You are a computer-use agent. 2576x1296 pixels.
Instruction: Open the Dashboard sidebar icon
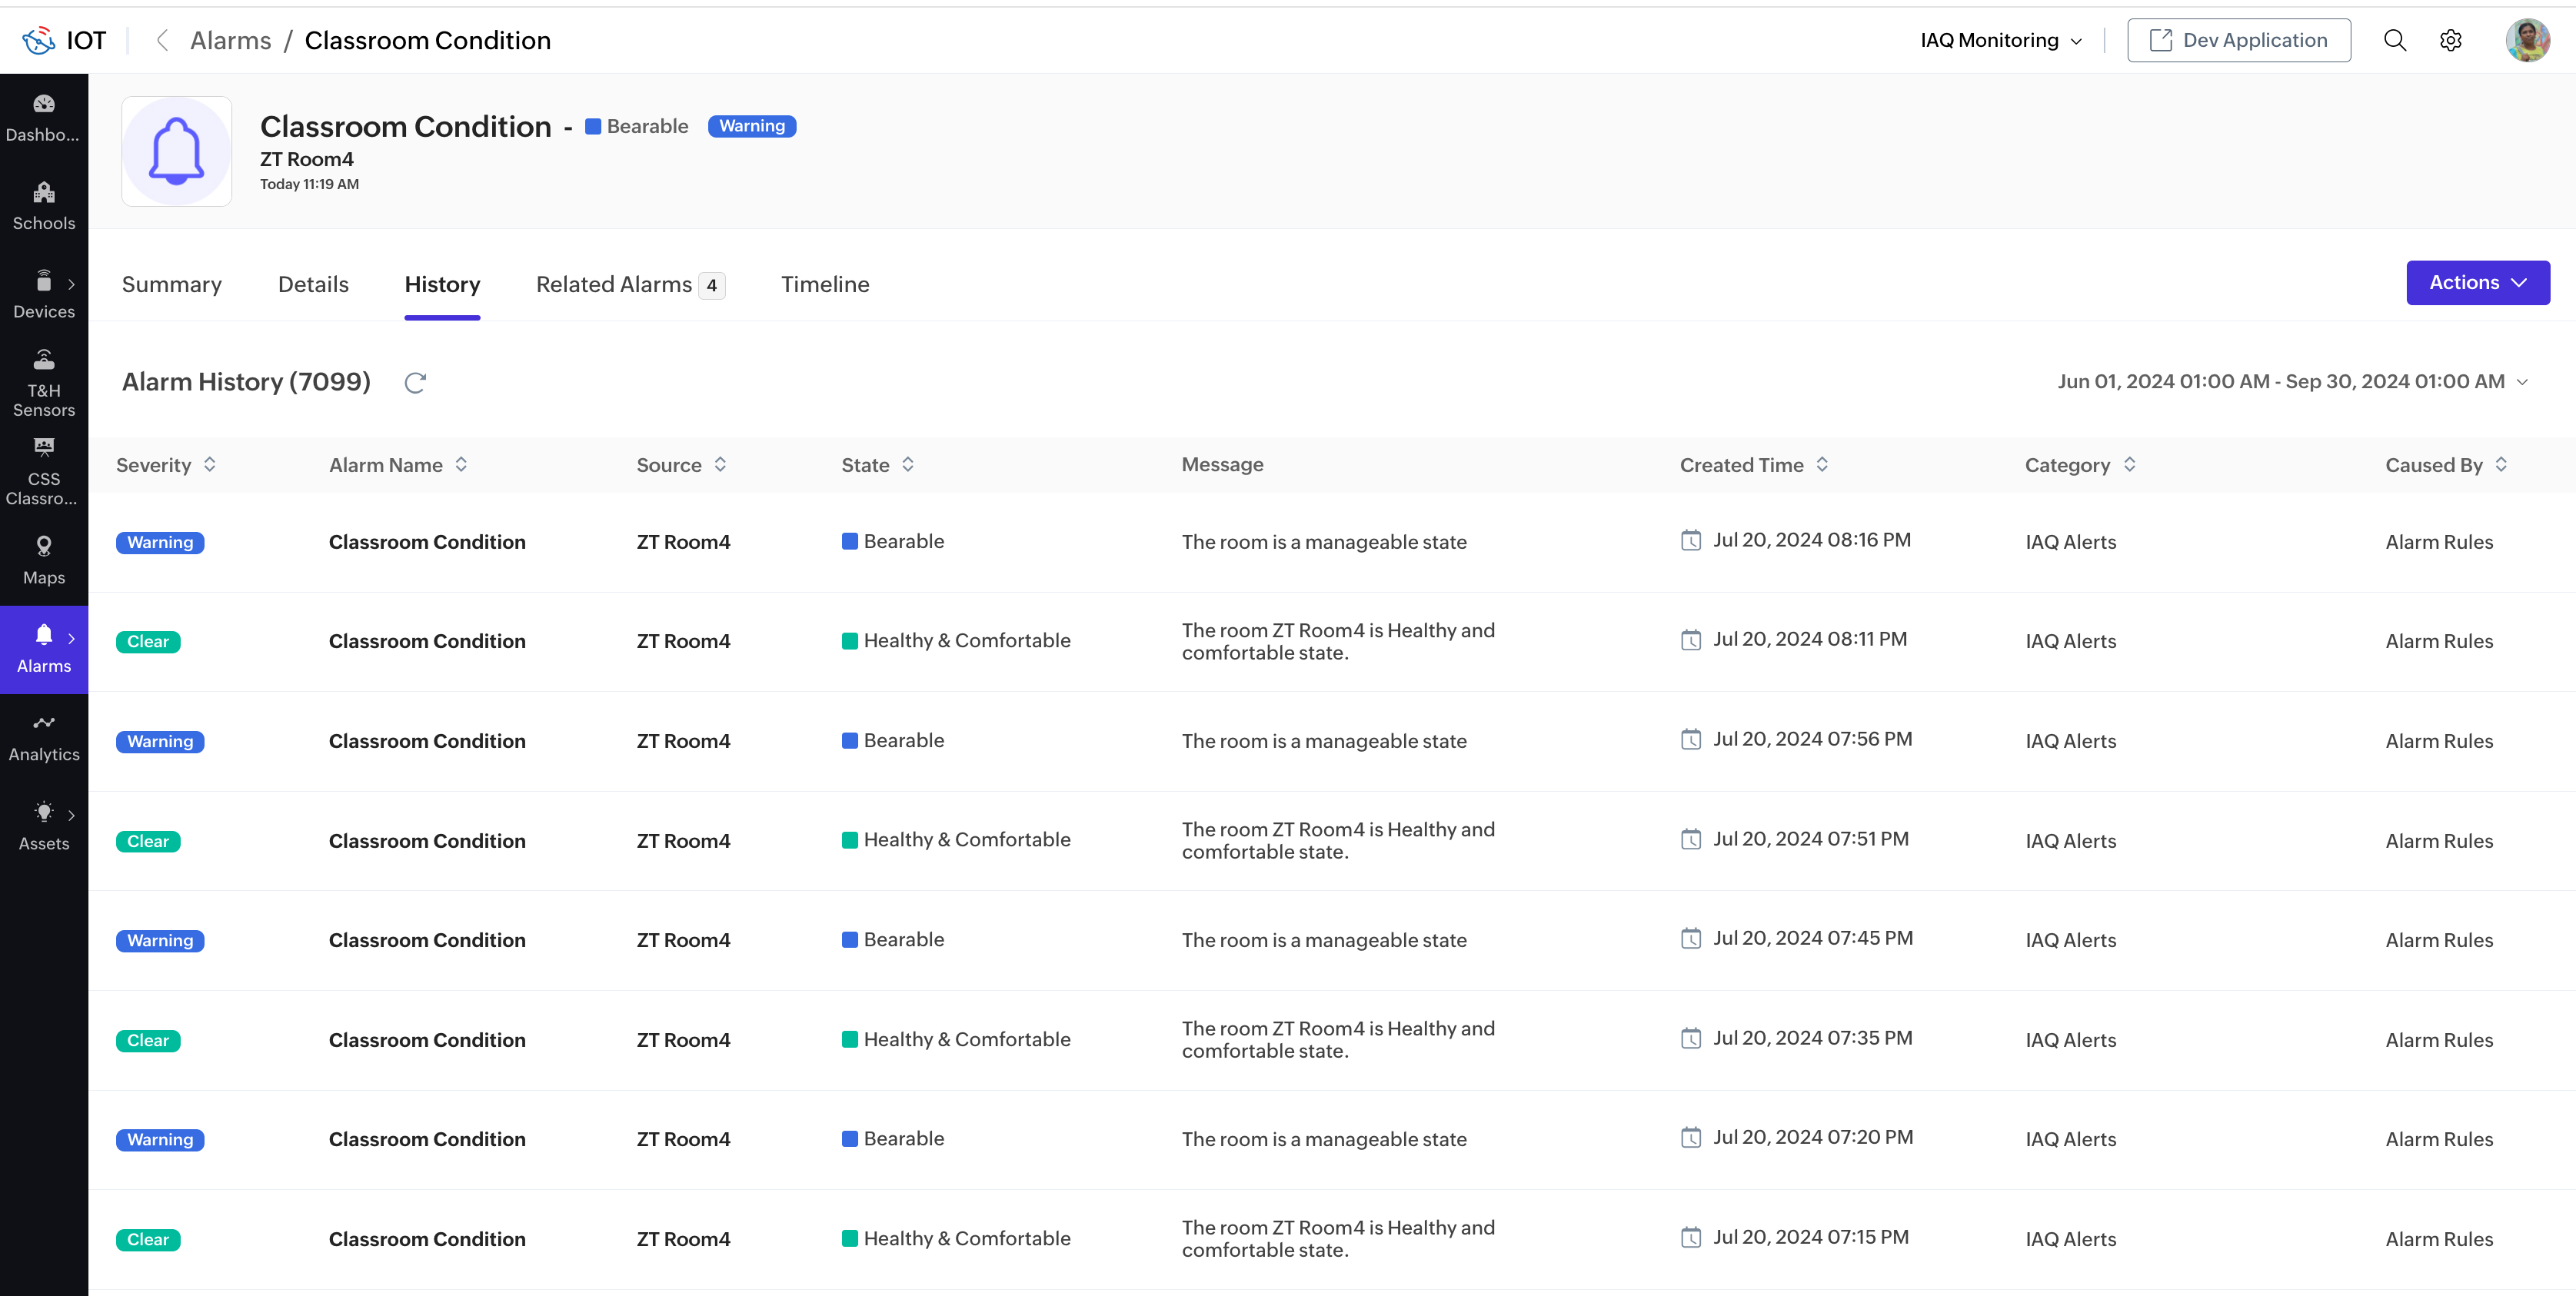43,117
